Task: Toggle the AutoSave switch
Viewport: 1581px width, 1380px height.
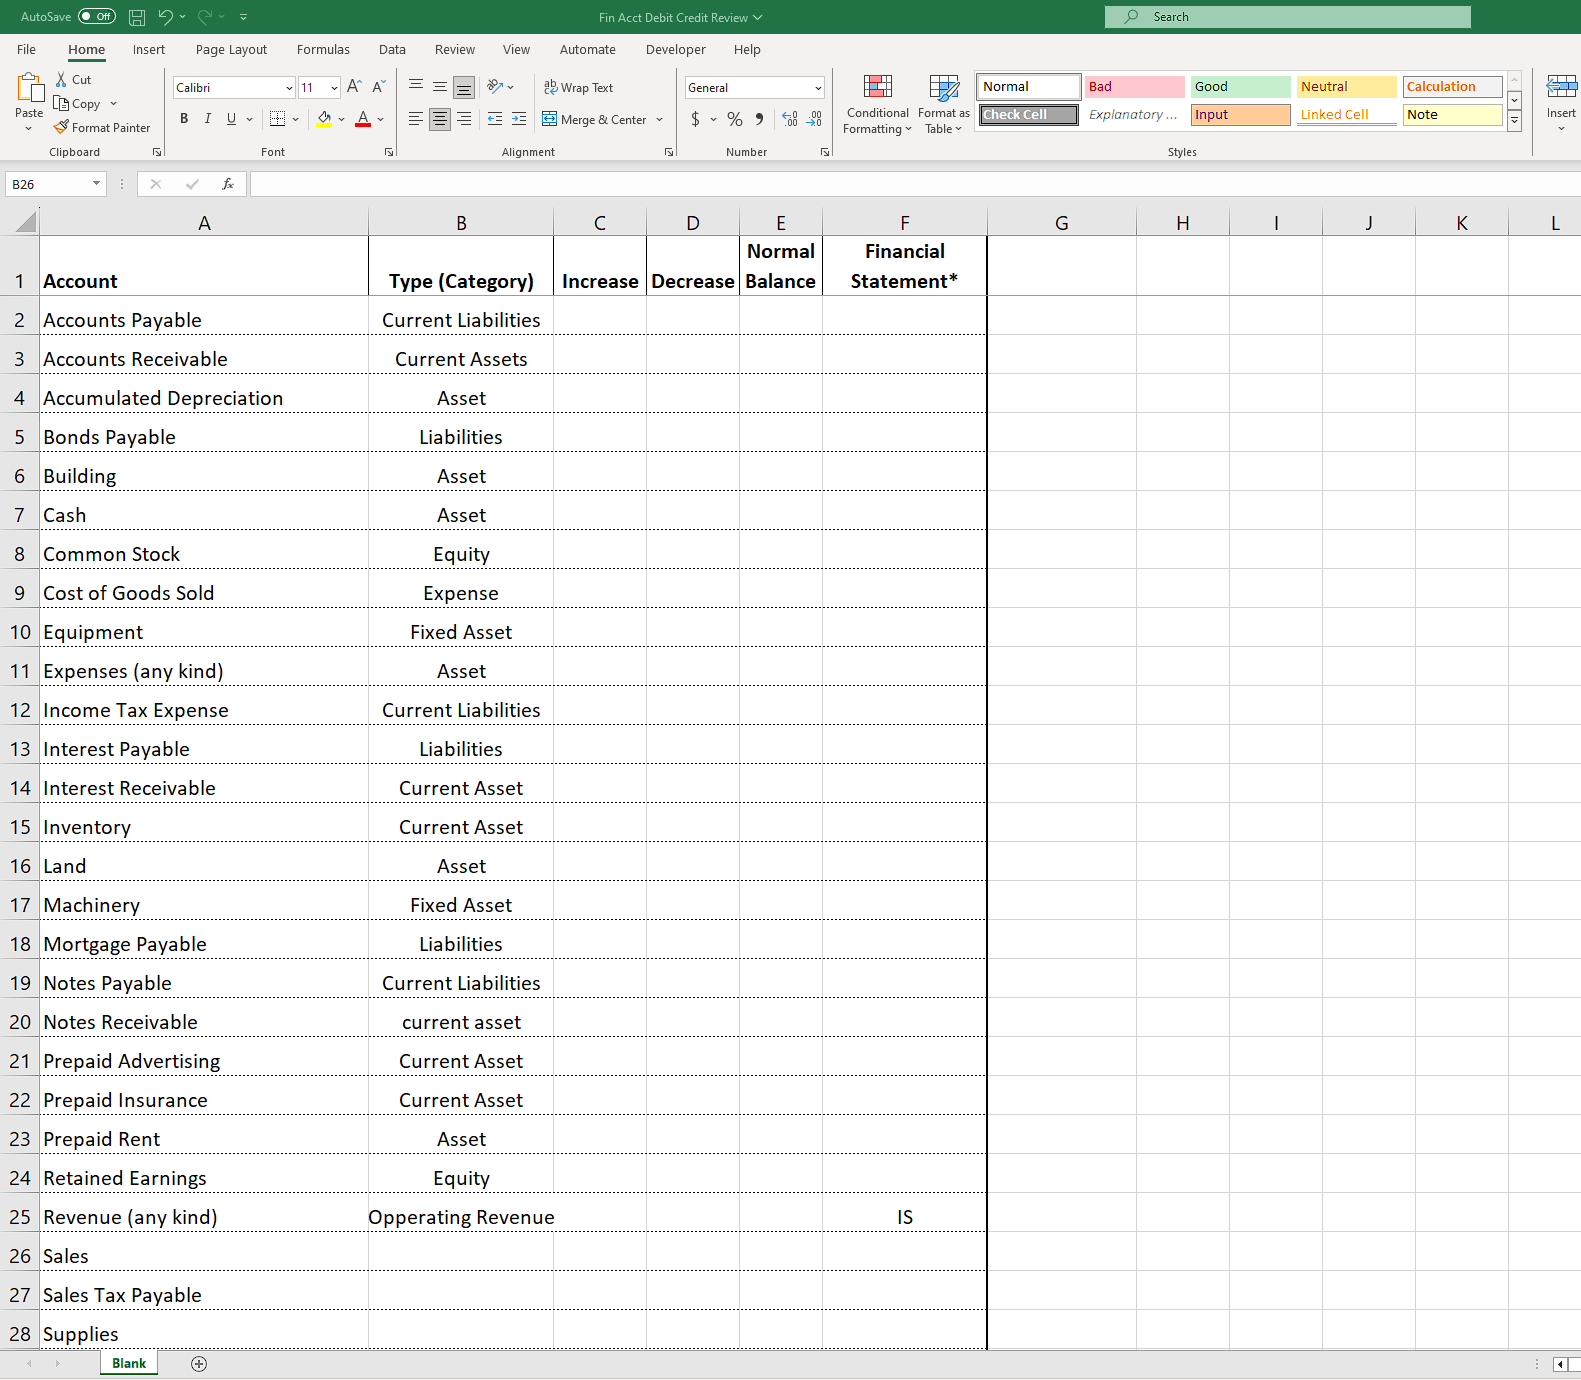Action: (97, 17)
